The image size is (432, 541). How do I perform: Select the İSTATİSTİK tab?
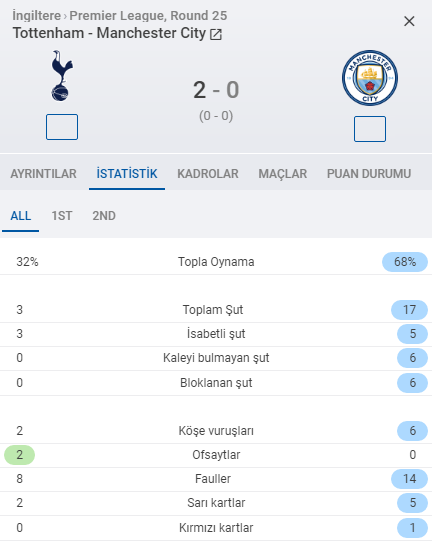point(127,174)
